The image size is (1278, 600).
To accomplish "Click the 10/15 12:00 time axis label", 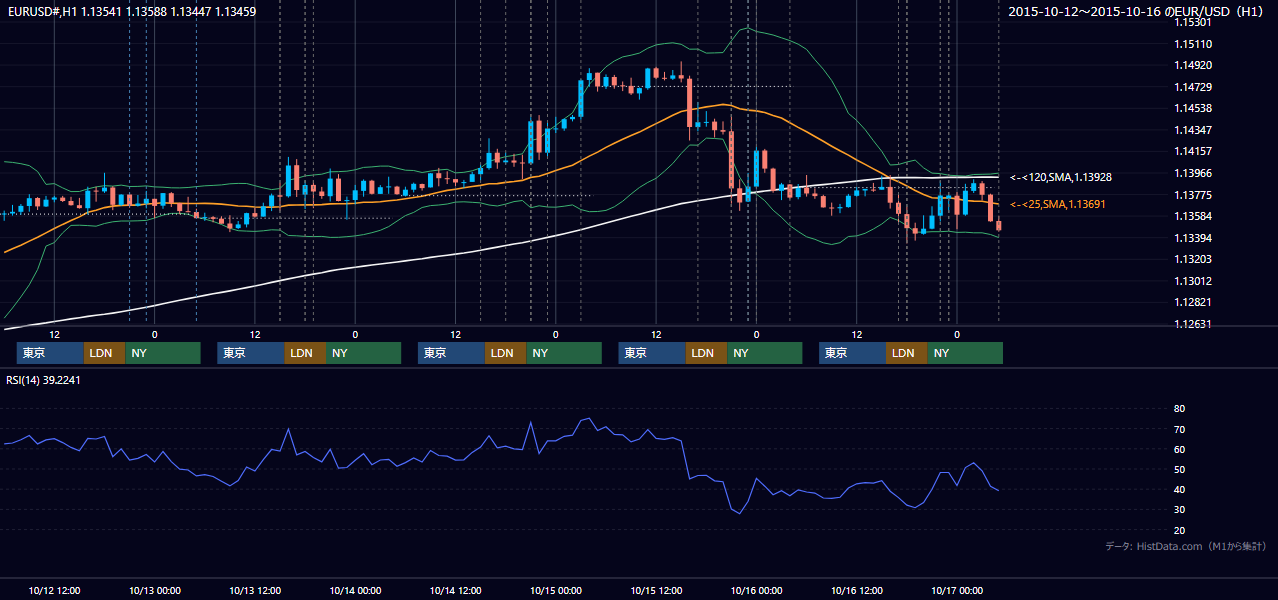I will [x=656, y=590].
